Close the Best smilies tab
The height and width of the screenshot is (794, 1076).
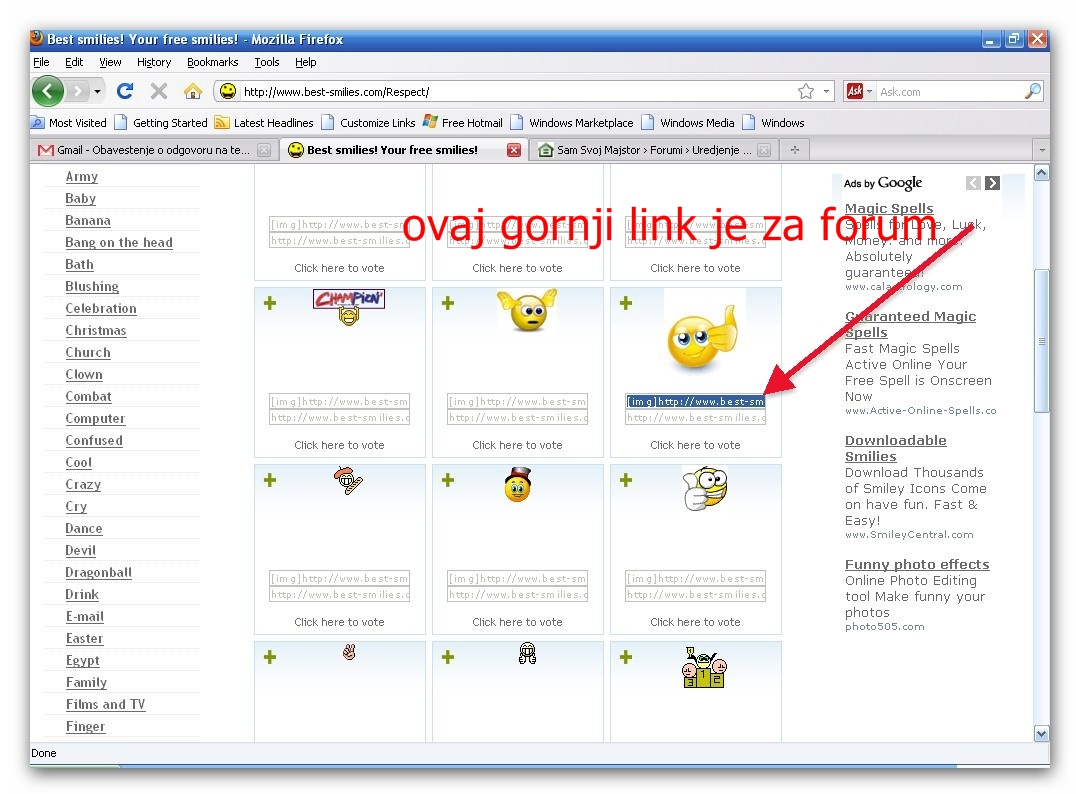click(513, 150)
